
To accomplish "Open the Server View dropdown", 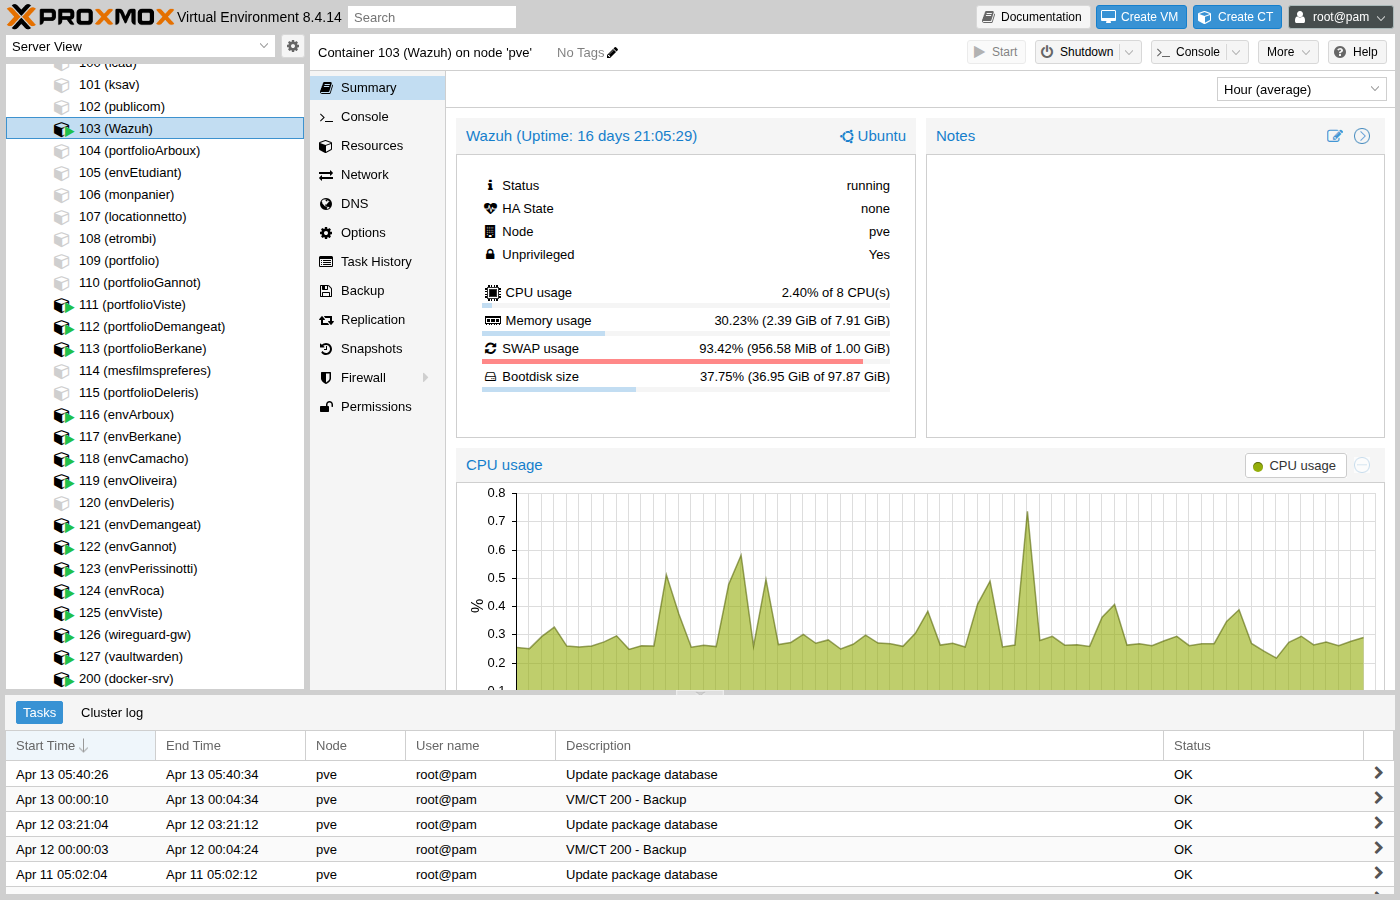I will coord(264,46).
